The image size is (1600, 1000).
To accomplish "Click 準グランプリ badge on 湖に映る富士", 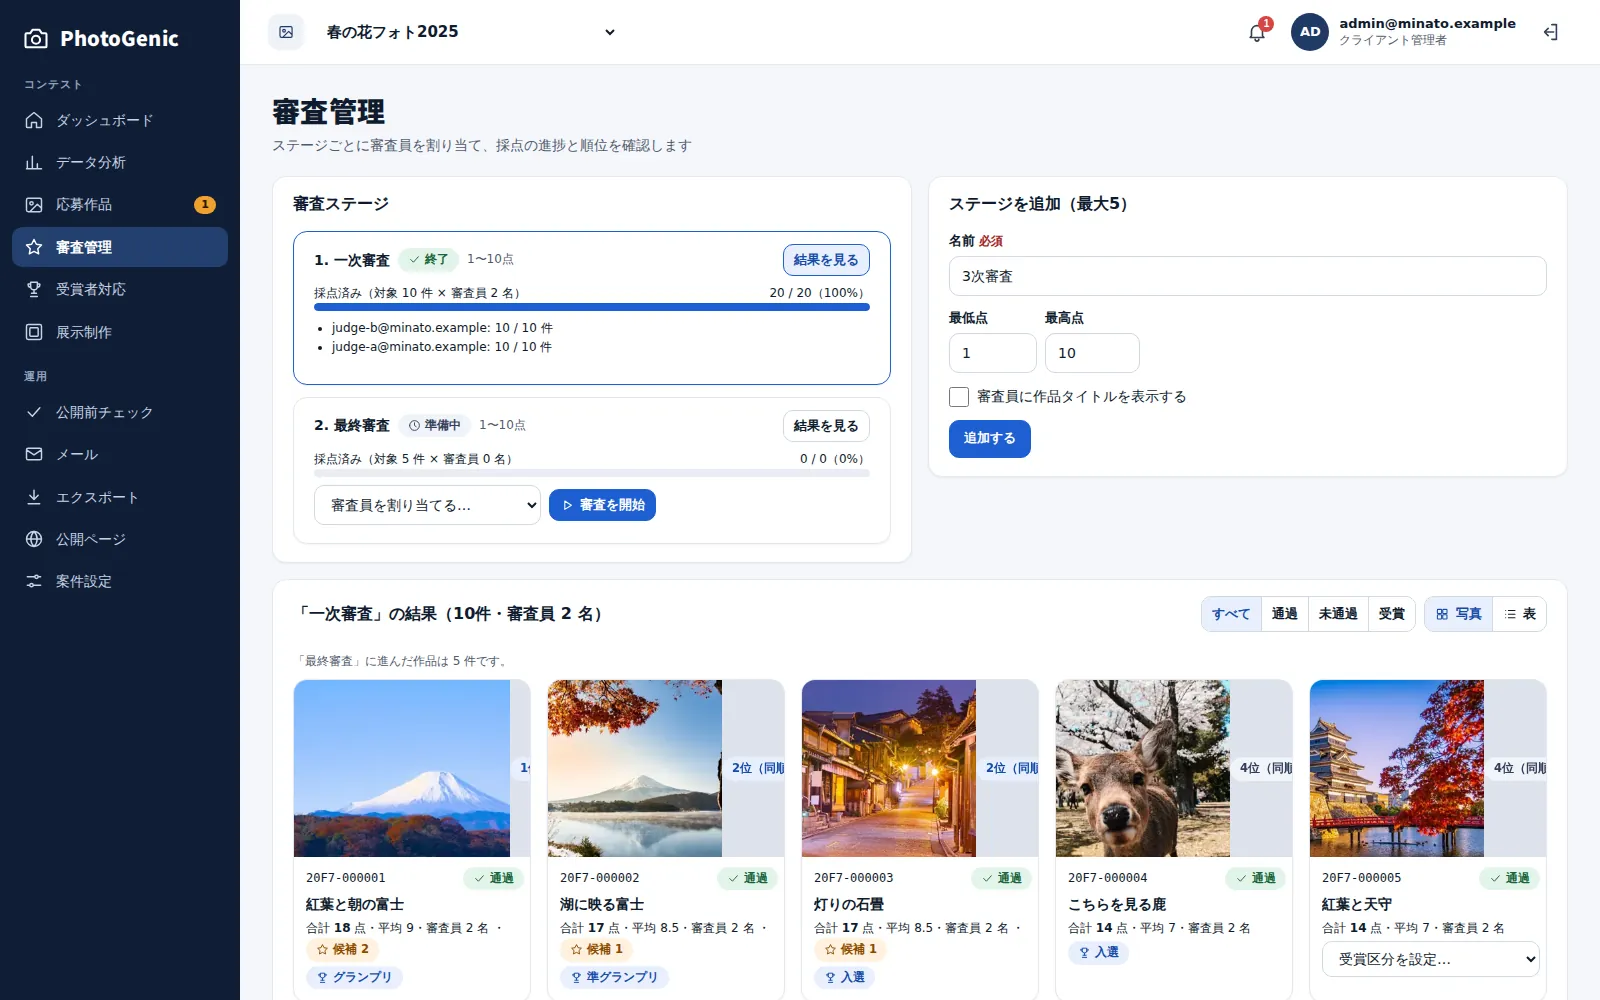I will [x=615, y=977].
